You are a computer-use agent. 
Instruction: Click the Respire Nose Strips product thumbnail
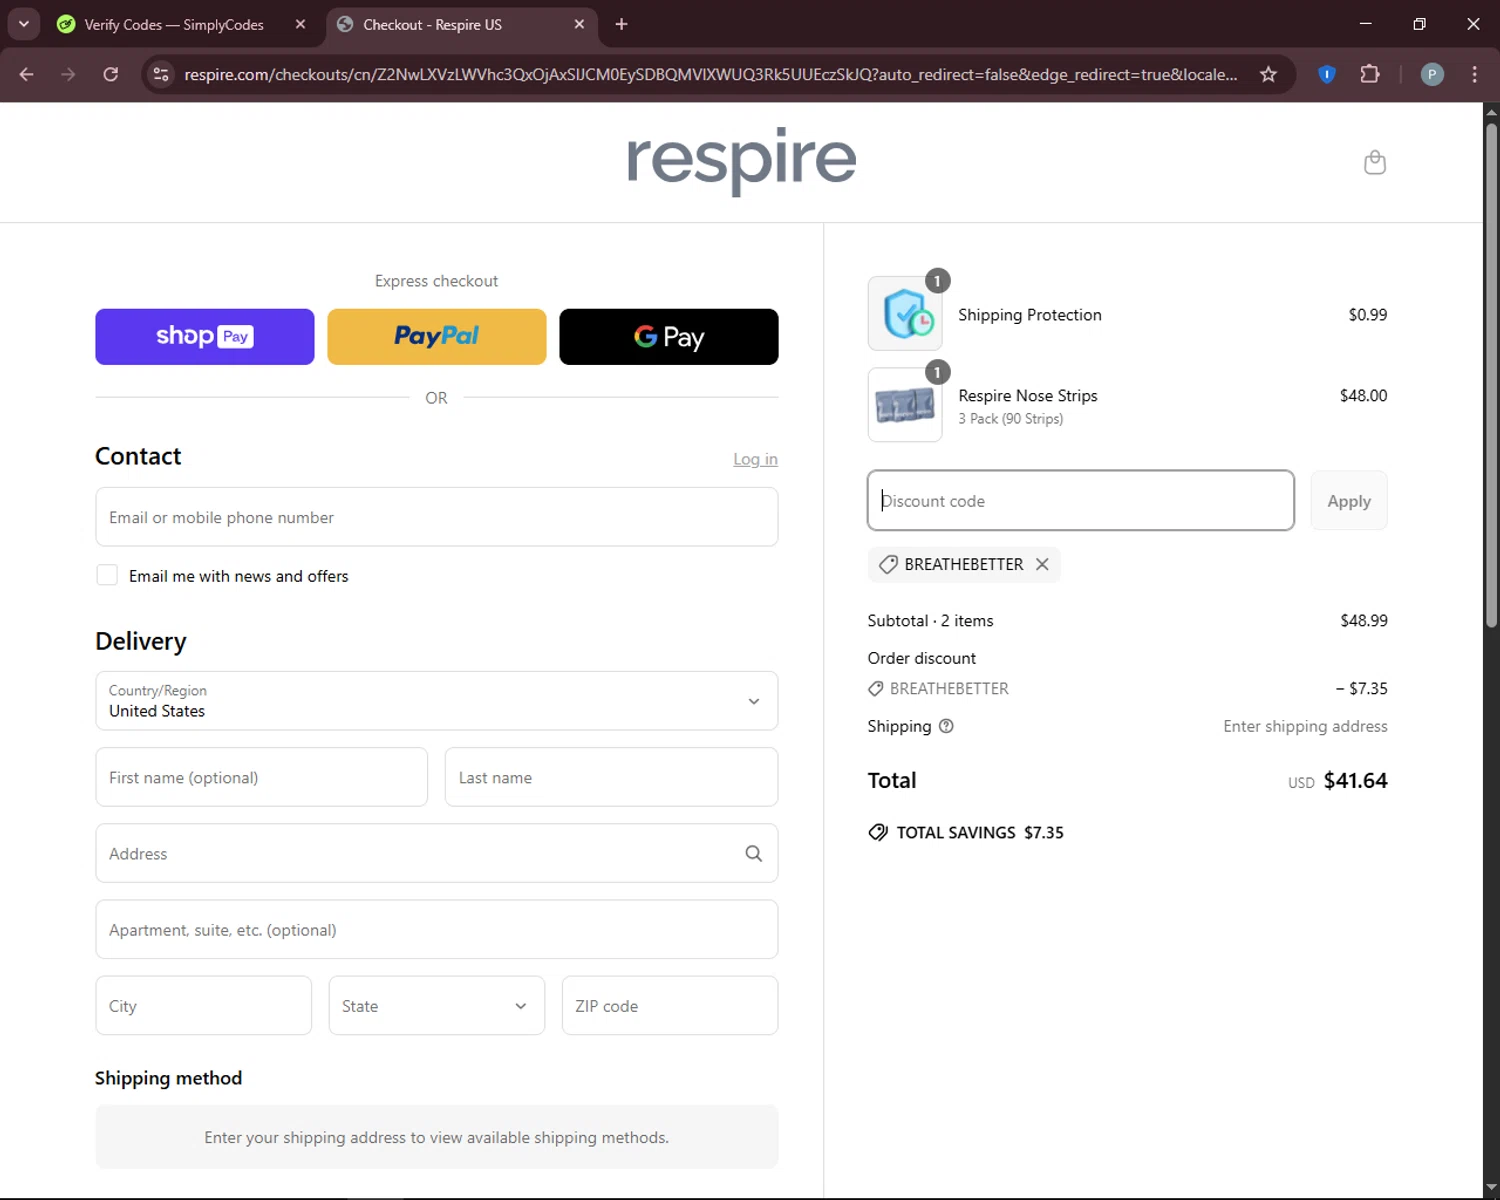[905, 405]
